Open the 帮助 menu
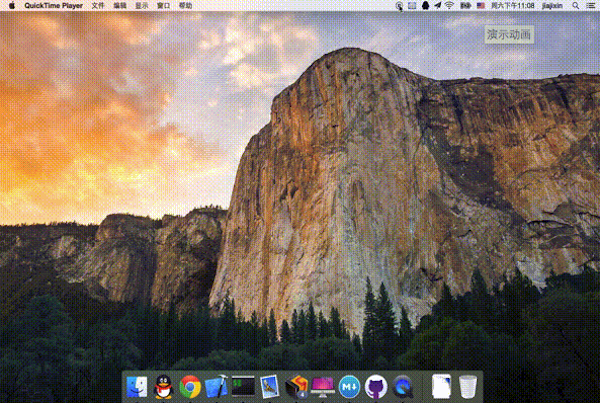The height and width of the screenshot is (403, 600). click(186, 5)
